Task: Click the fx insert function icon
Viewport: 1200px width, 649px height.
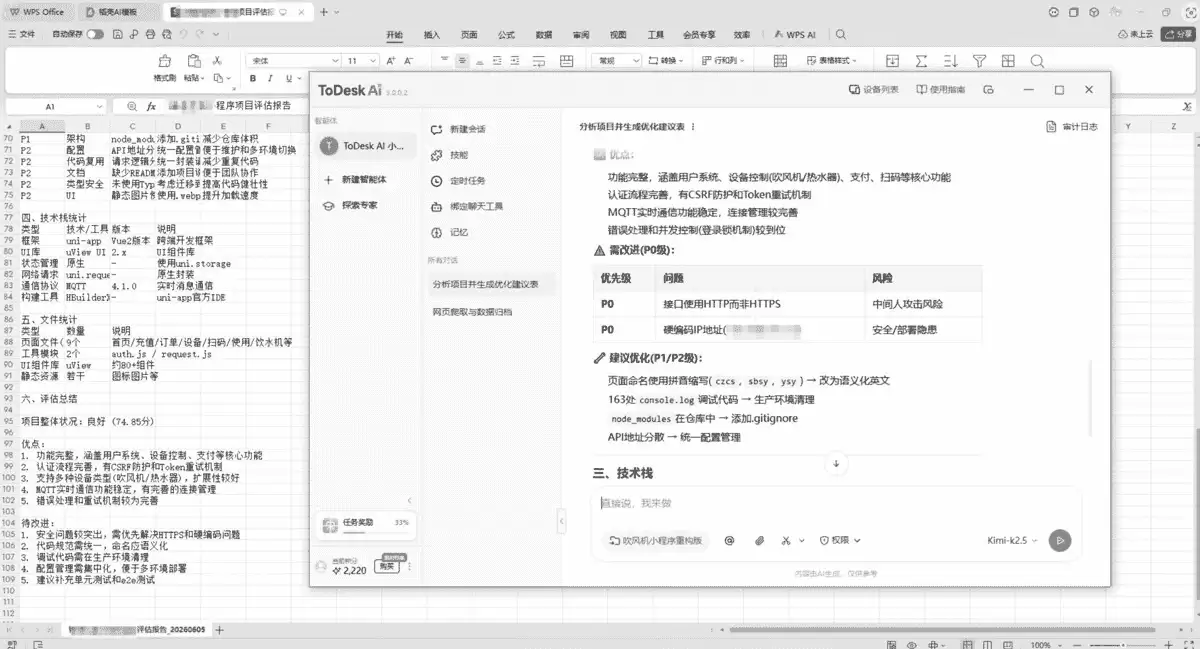Action: coord(151,106)
